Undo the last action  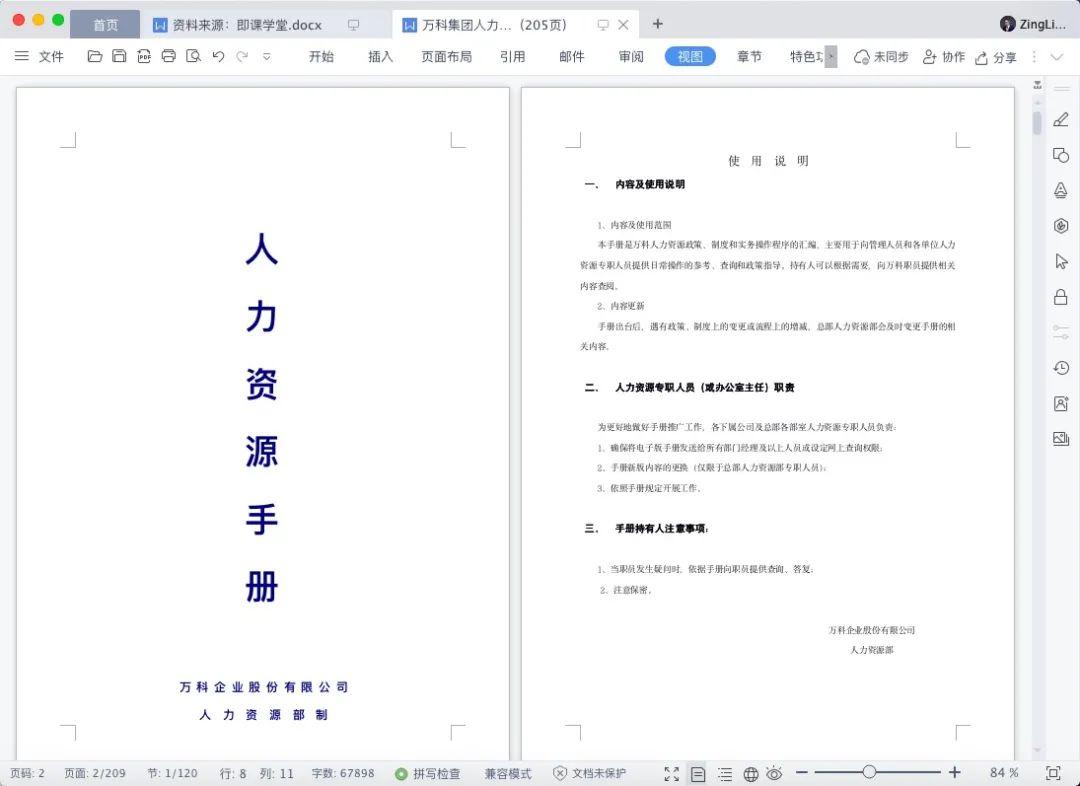pyautogui.click(x=218, y=56)
